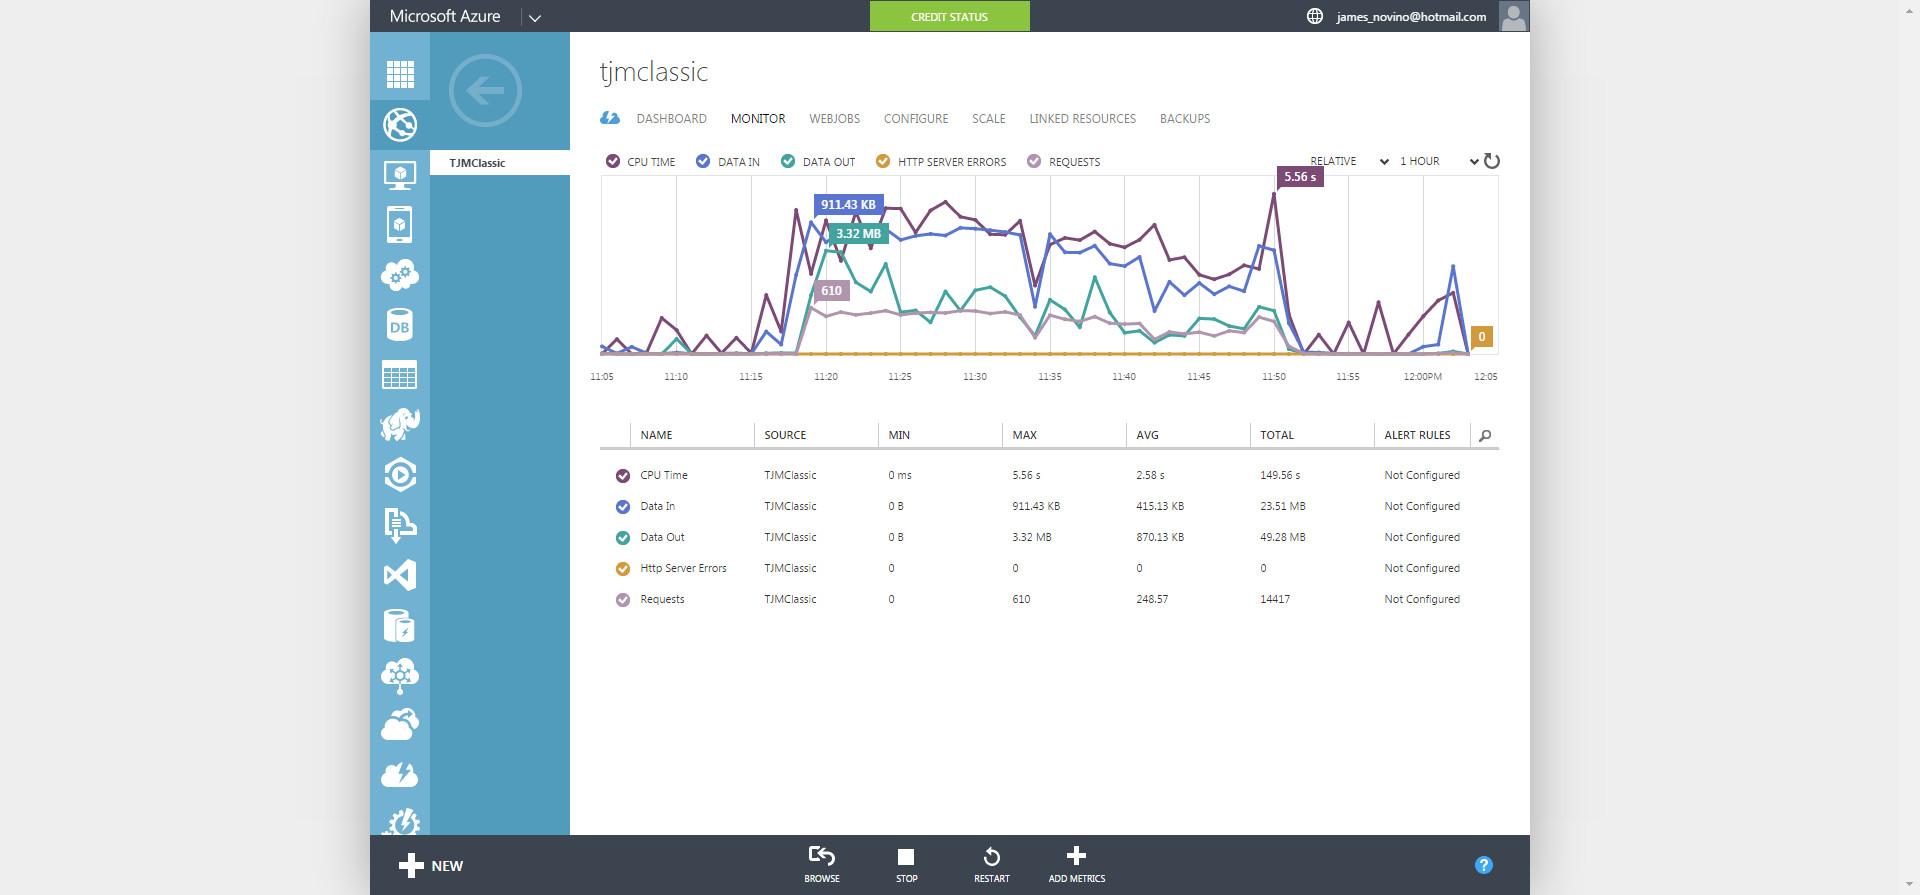Select the MONITOR tab
The height and width of the screenshot is (895, 1920).
(x=758, y=119)
